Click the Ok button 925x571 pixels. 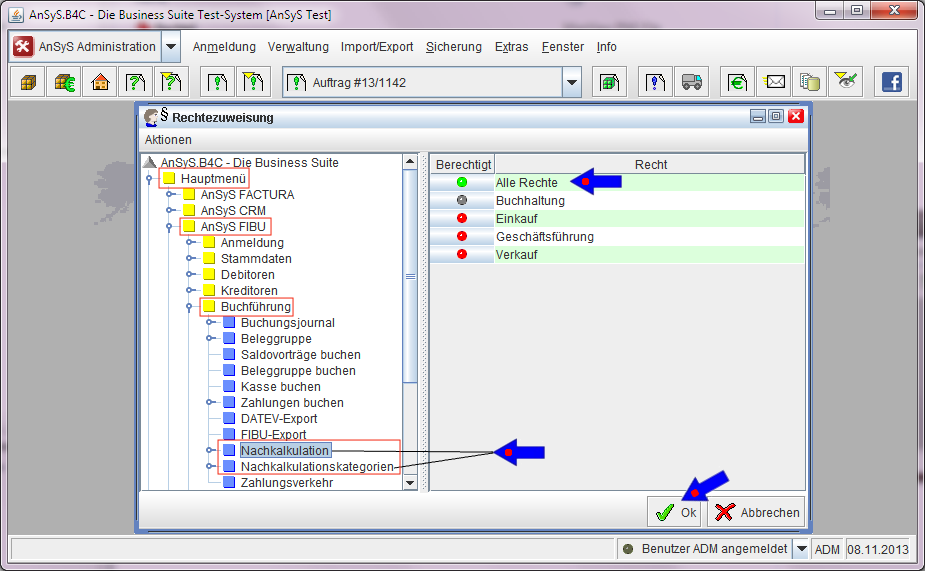tap(675, 512)
